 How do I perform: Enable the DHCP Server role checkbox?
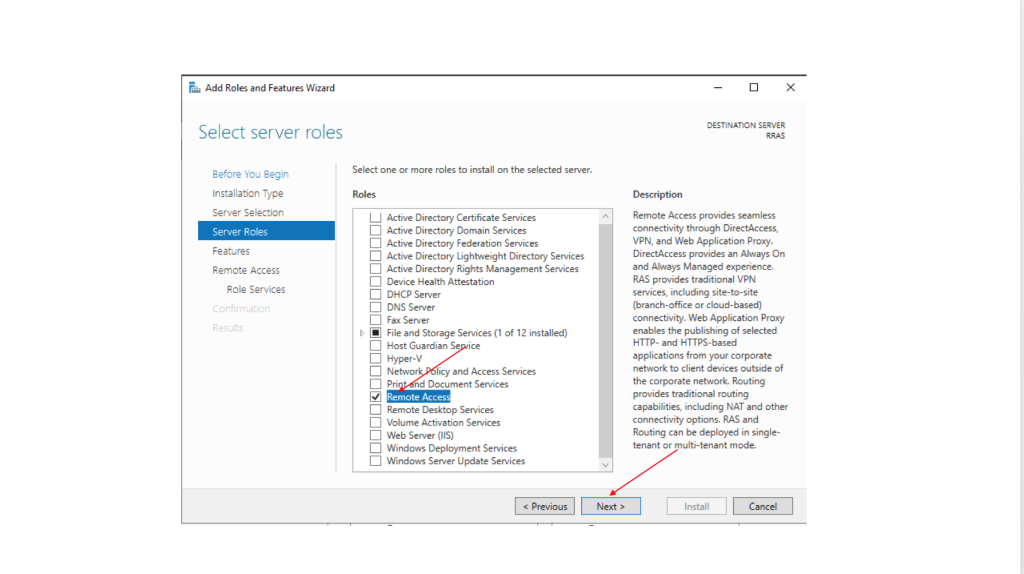pos(376,295)
